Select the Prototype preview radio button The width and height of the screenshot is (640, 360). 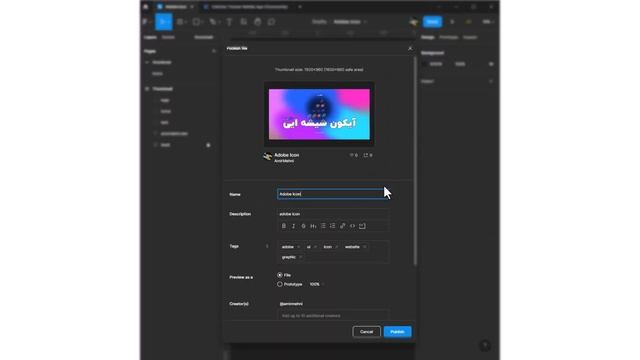pyautogui.click(x=280, y=284)
